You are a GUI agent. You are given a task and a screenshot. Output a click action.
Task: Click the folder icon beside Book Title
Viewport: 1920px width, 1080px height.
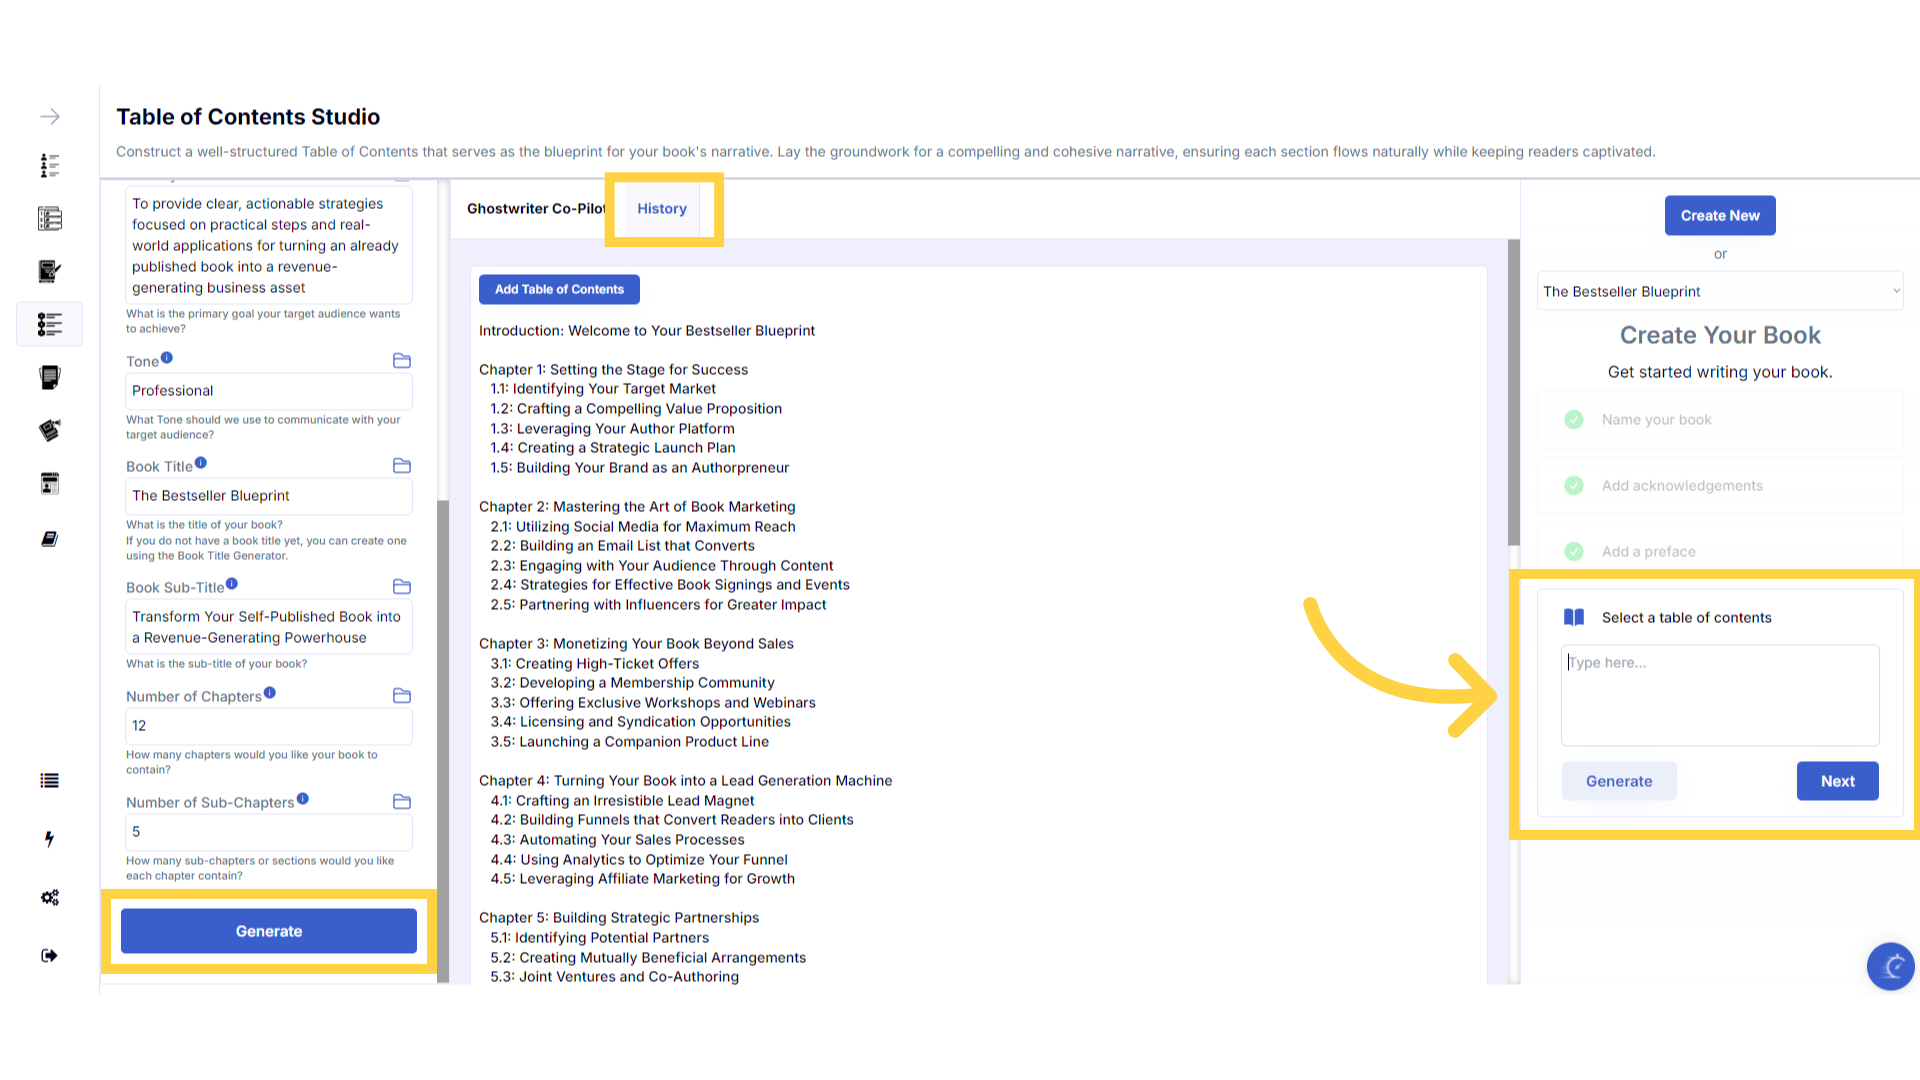[402, 466]
